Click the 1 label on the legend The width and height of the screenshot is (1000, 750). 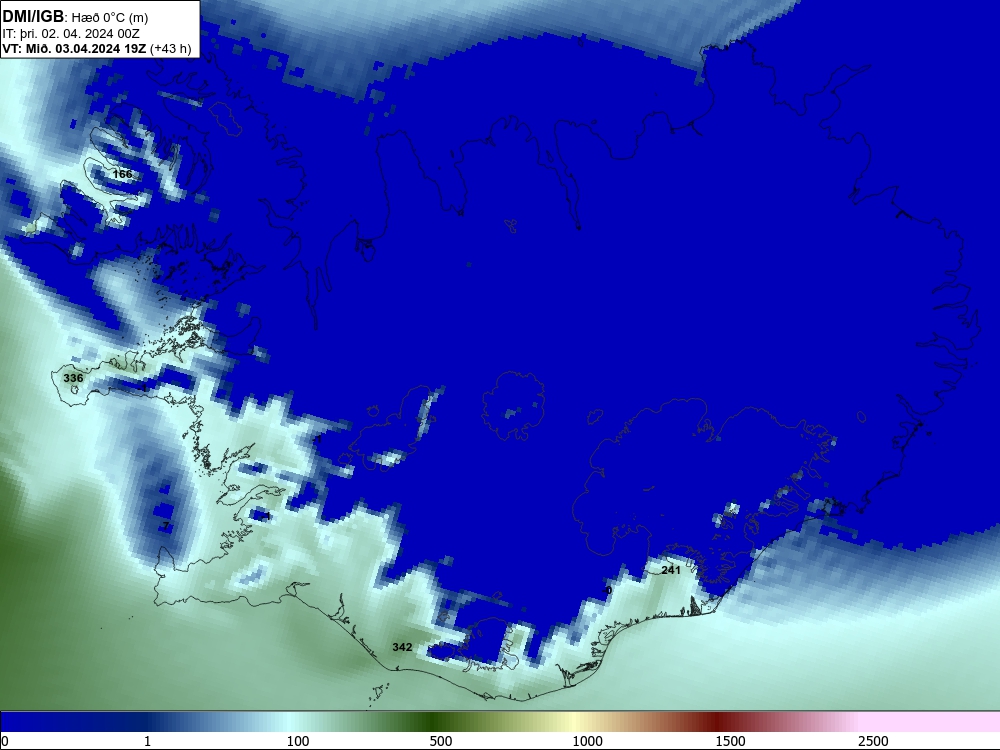147,741
